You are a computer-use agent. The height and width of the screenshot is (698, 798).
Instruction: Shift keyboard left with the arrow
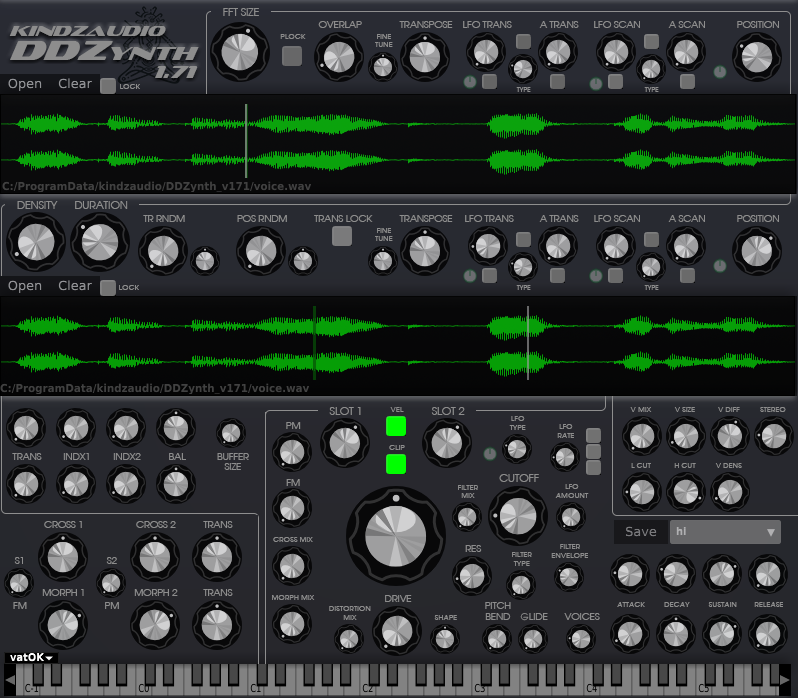pos(9,680)
